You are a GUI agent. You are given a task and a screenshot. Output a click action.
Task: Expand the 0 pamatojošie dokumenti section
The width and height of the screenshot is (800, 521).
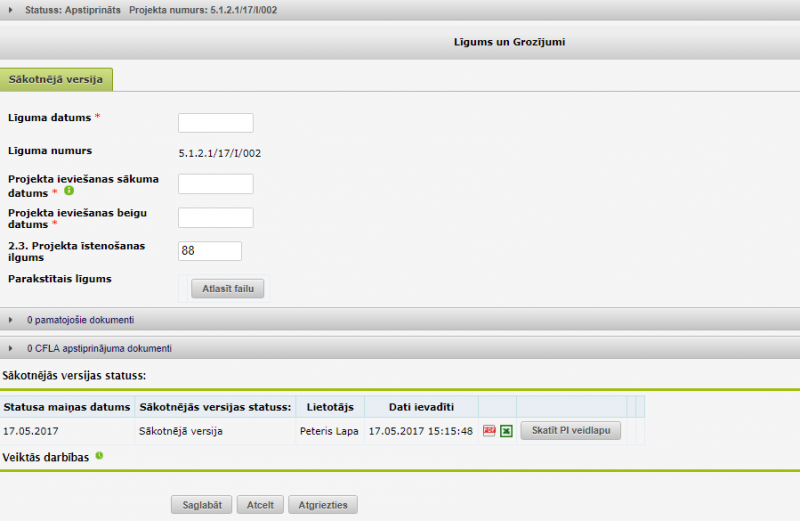point(12,320)
